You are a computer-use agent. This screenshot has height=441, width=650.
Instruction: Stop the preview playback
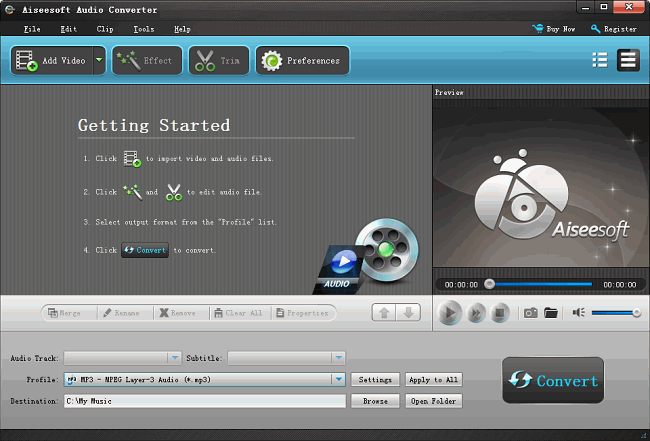[x=500, y=313]
